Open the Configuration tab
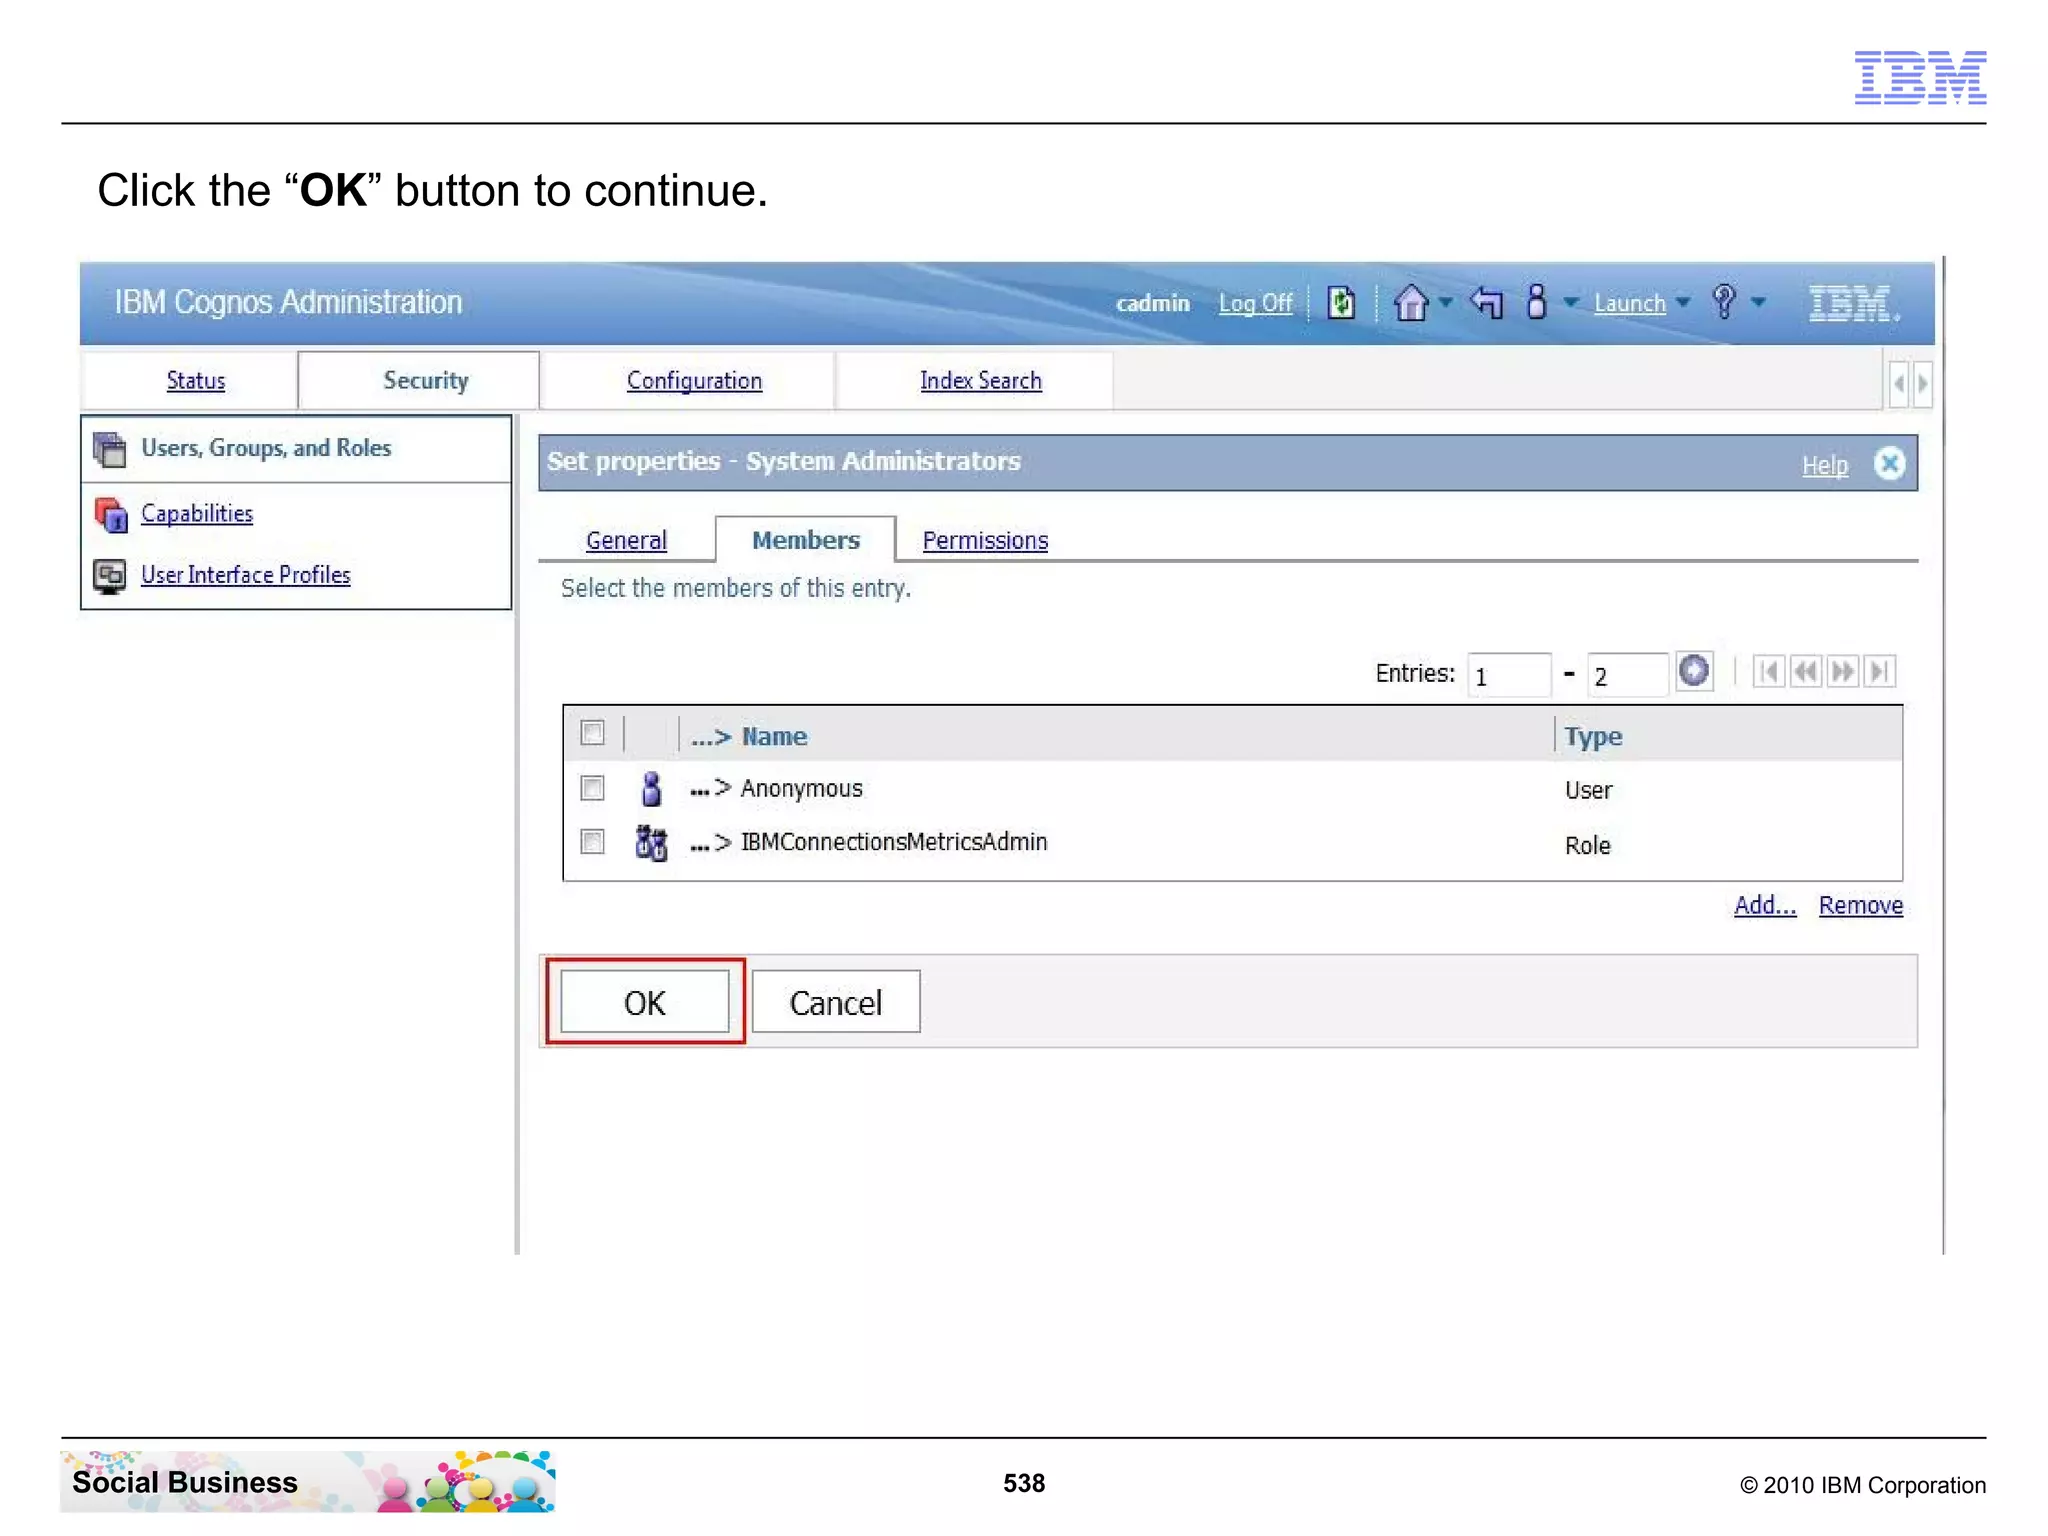2048x1536 pixels. (694, 381)
